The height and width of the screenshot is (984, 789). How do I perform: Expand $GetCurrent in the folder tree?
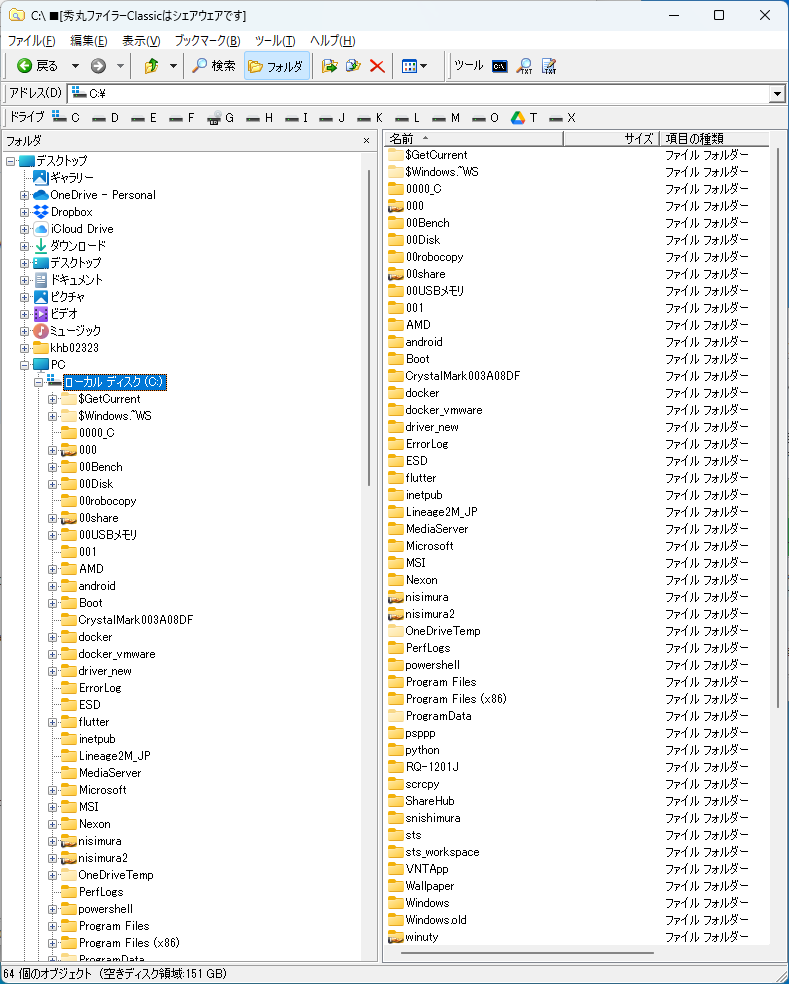[x=53, y=399]
